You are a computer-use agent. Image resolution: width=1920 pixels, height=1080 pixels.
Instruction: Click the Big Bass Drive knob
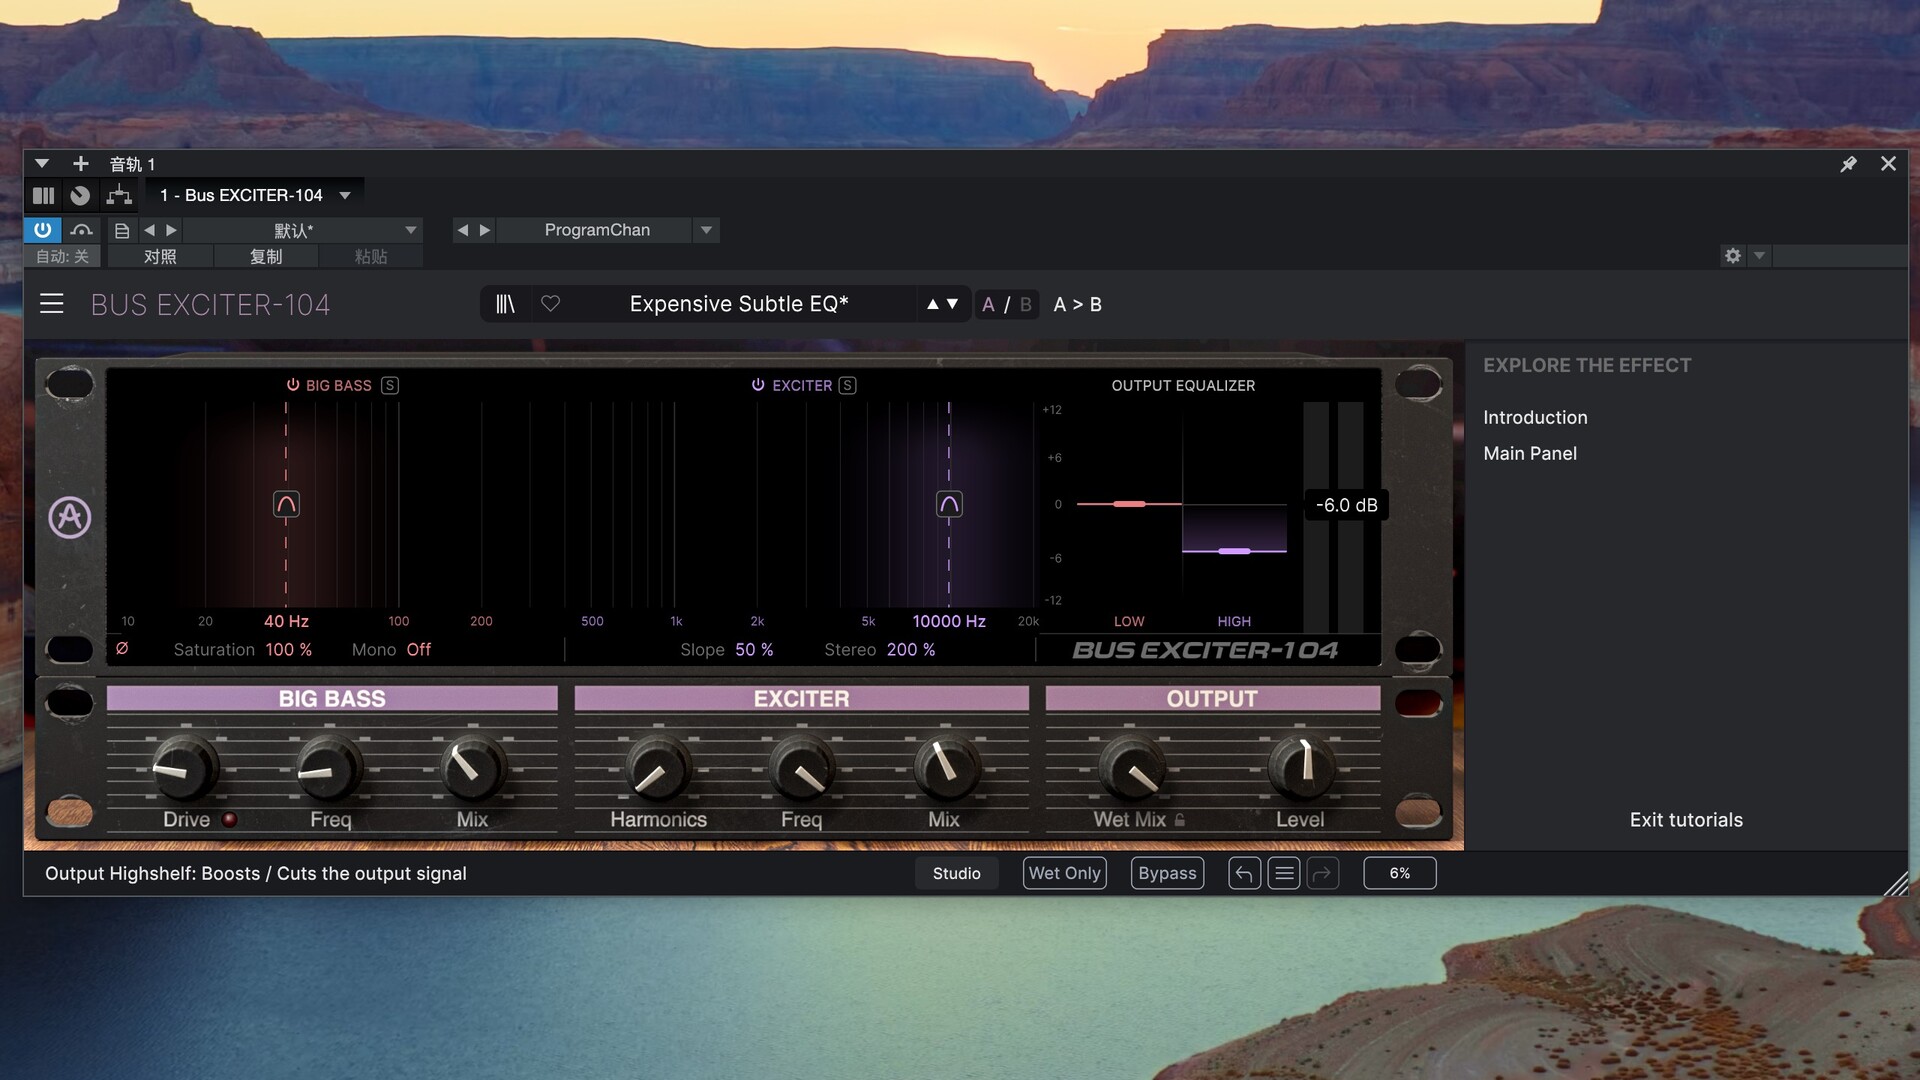[185, 768]
